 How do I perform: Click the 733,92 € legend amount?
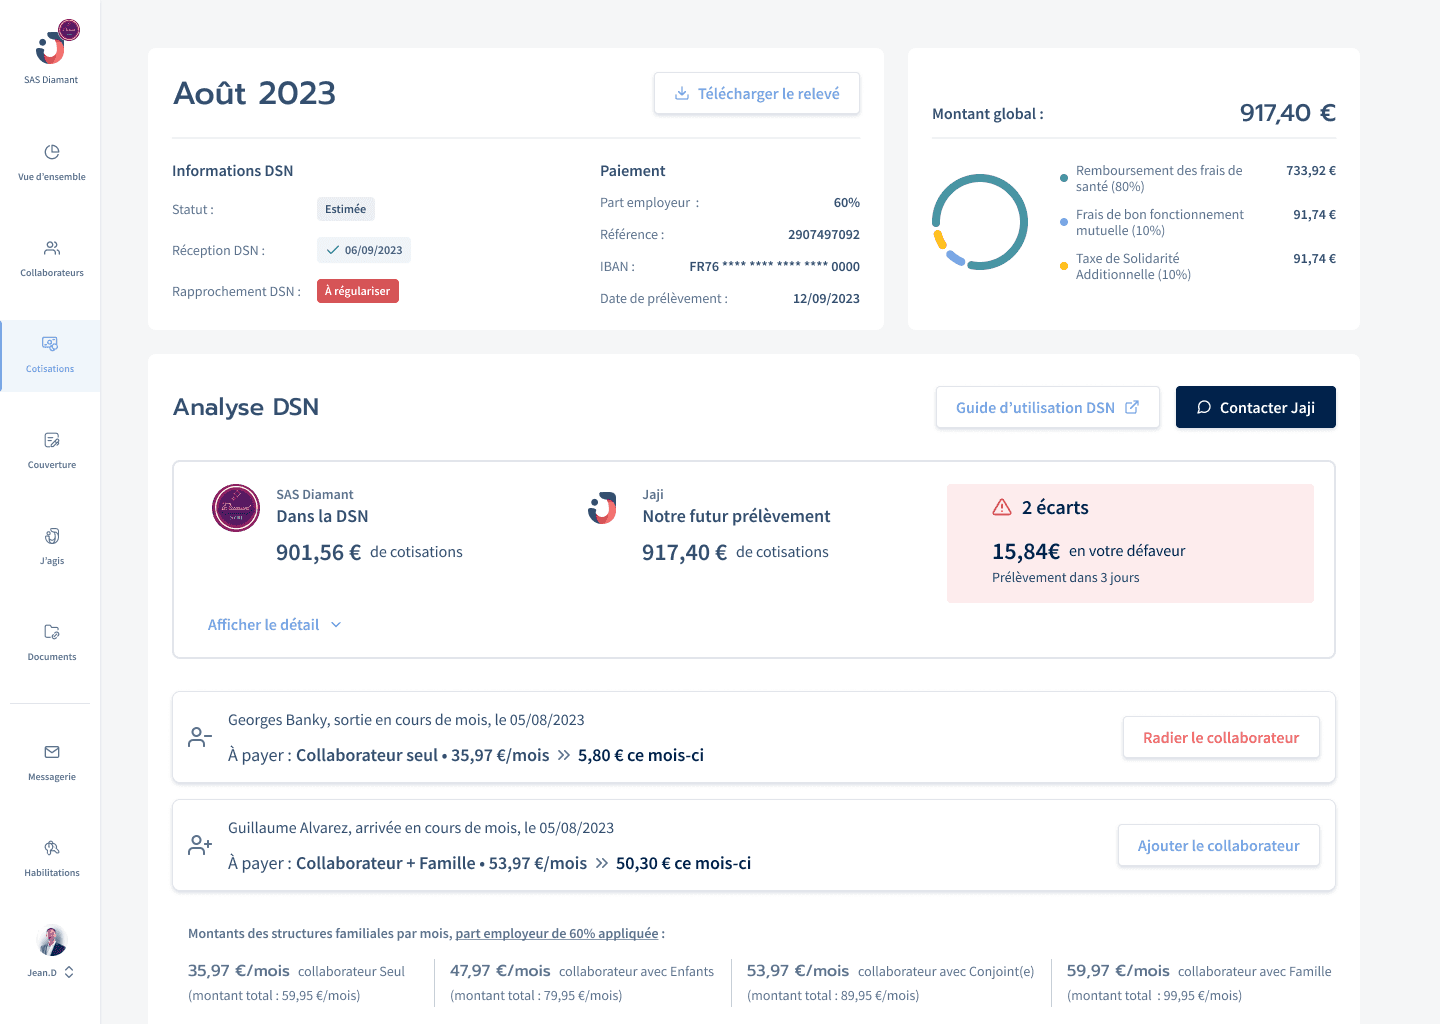(1311, 171)
